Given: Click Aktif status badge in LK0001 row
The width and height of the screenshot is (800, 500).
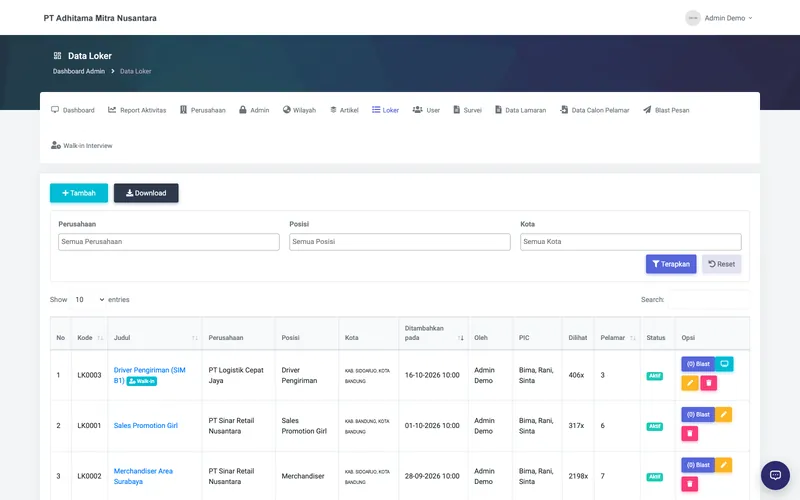Looking at the screenshot, I should click(655, 427).
